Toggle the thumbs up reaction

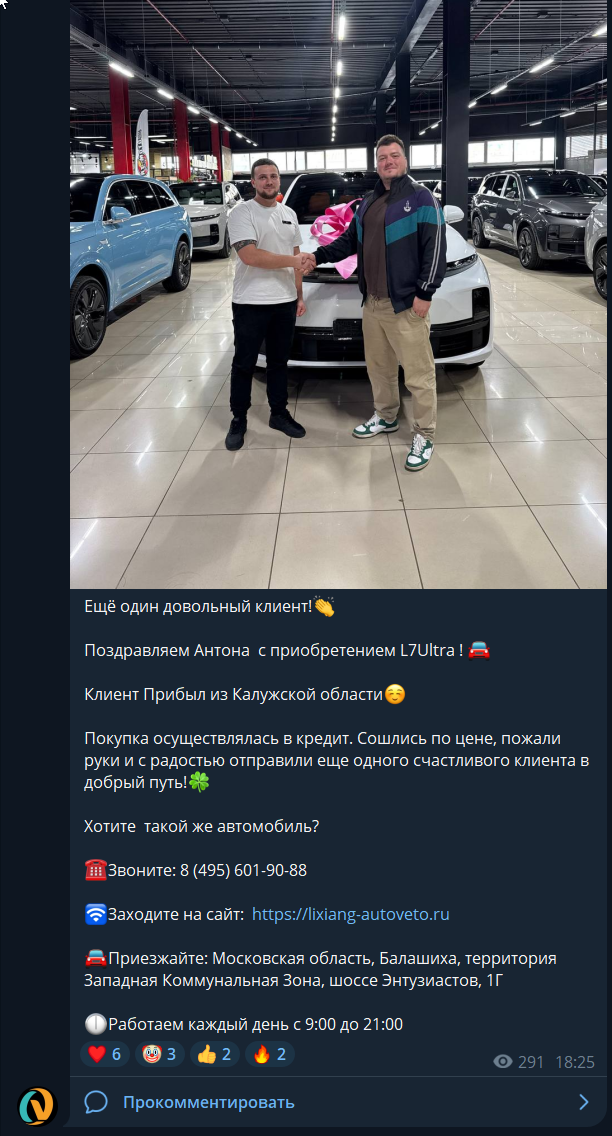pos(215,1054)
